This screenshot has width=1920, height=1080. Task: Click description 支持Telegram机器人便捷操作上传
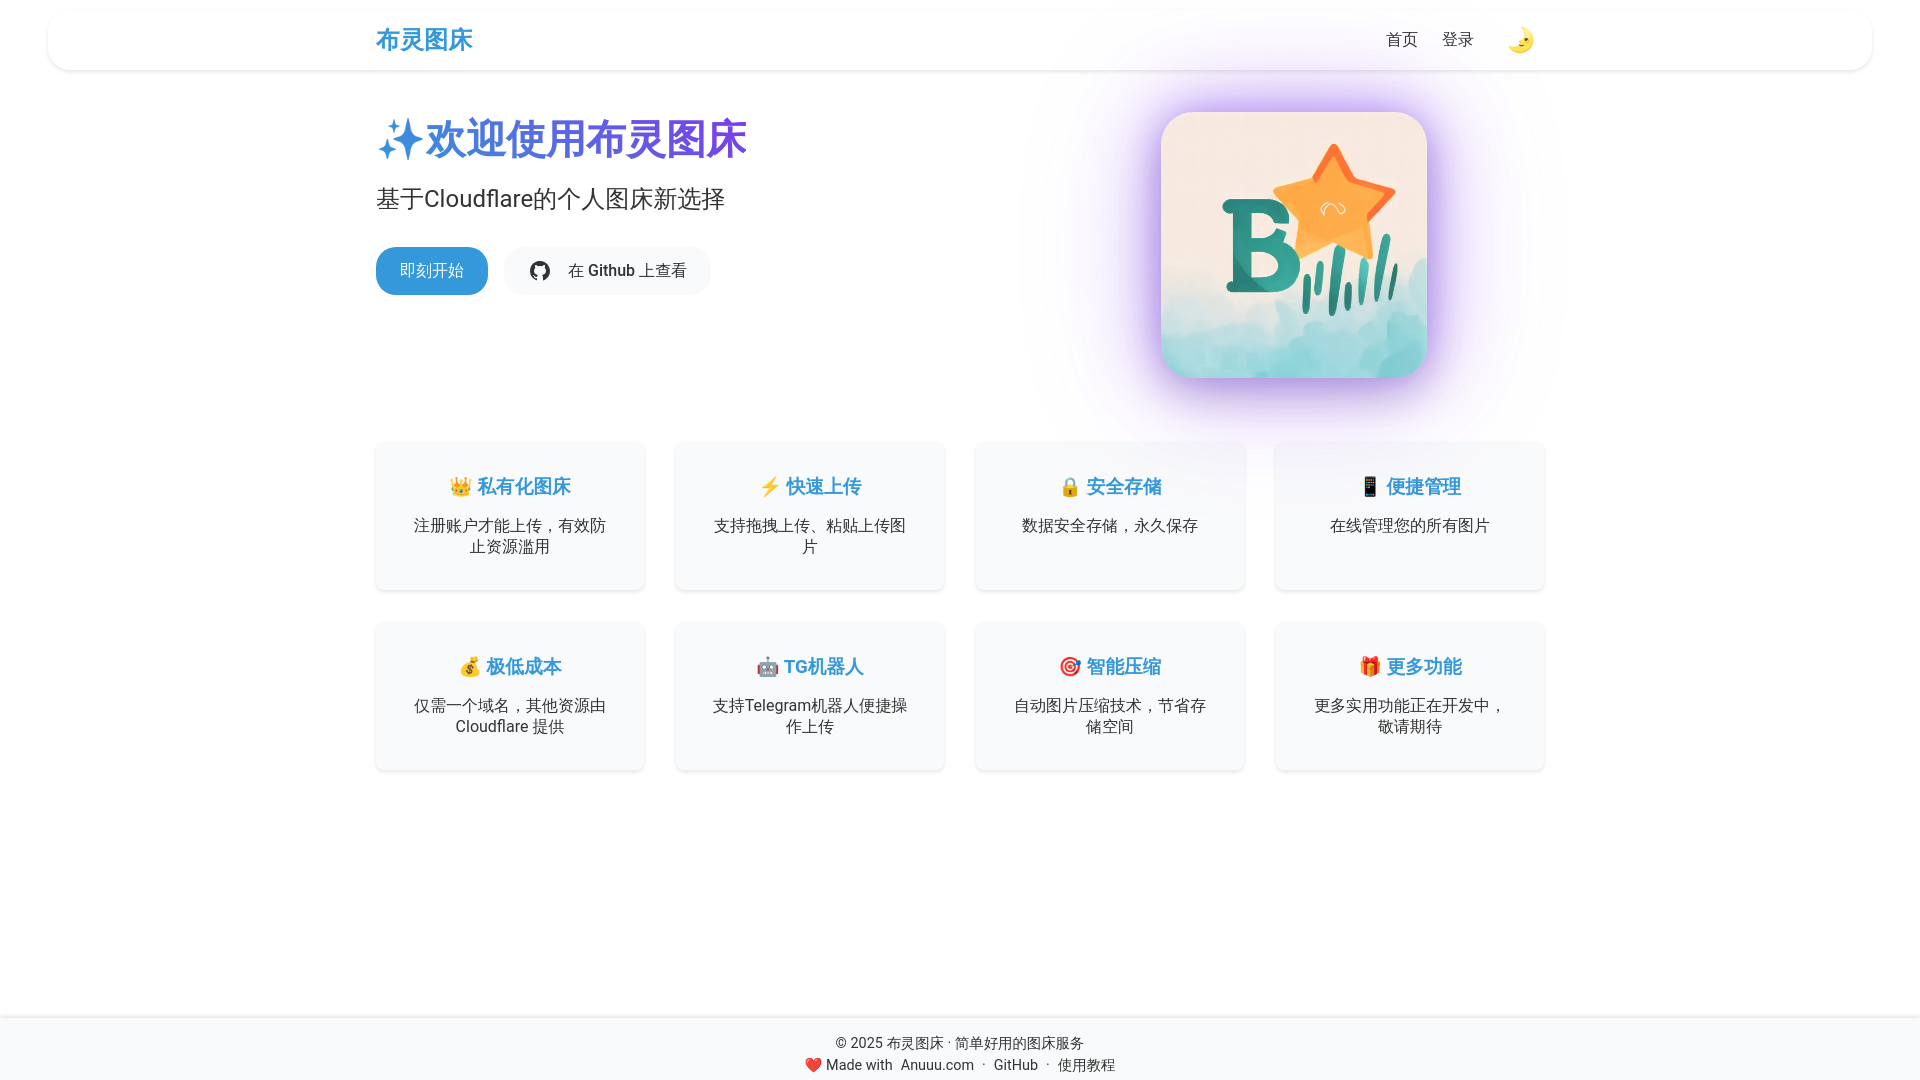coord(810,716)
